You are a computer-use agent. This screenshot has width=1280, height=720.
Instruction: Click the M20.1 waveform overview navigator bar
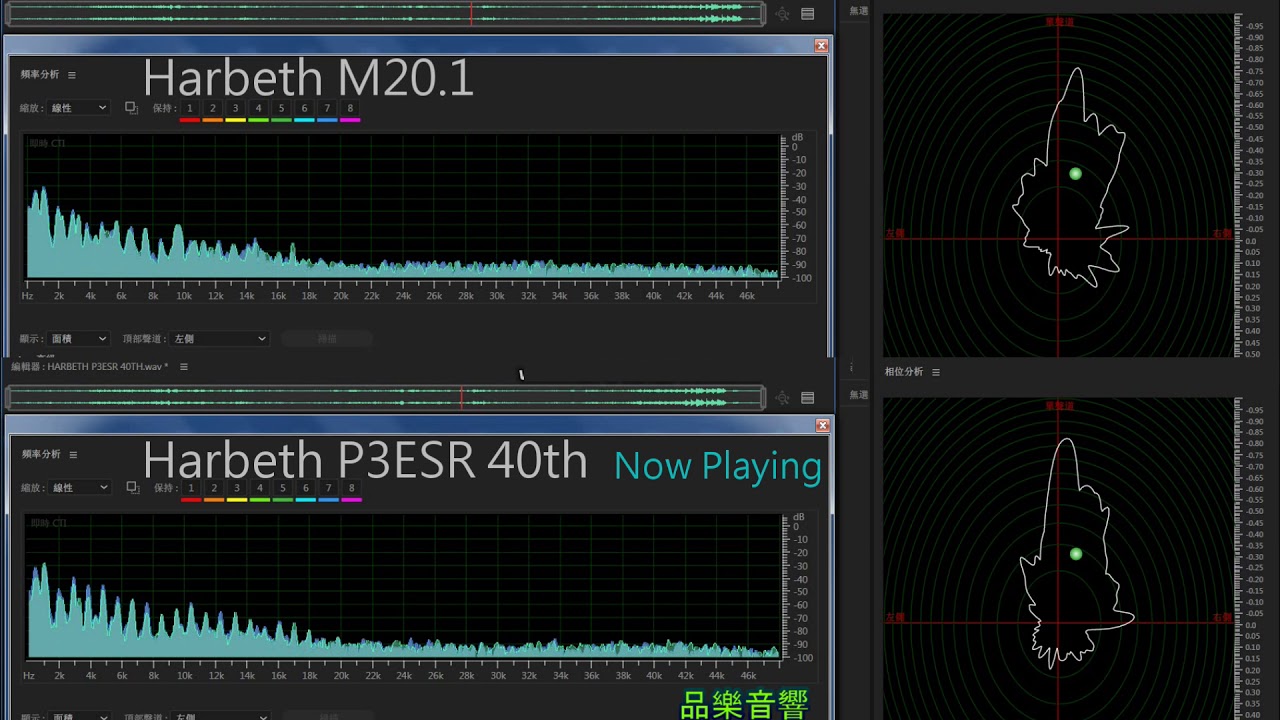point(385,14)
